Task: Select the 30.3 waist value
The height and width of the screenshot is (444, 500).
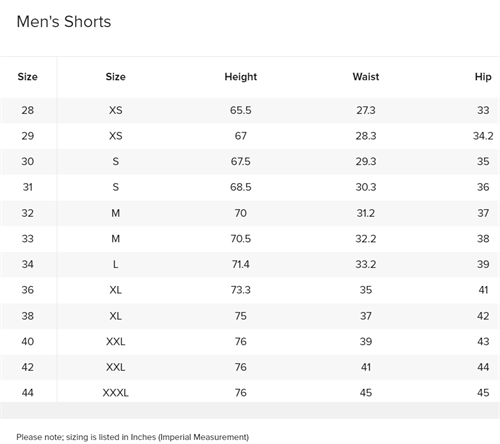Action: coord(366,187)
